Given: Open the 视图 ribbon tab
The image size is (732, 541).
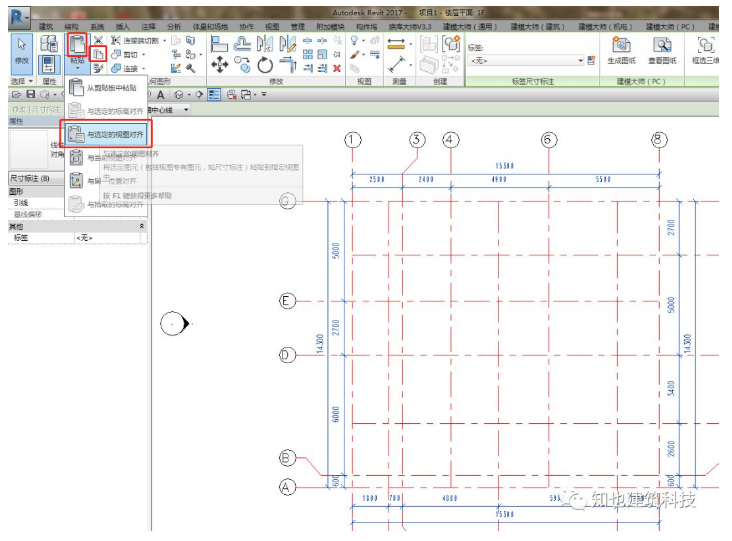Looking at the screenshot, I should pyautogui.click(x=272, y=27).
